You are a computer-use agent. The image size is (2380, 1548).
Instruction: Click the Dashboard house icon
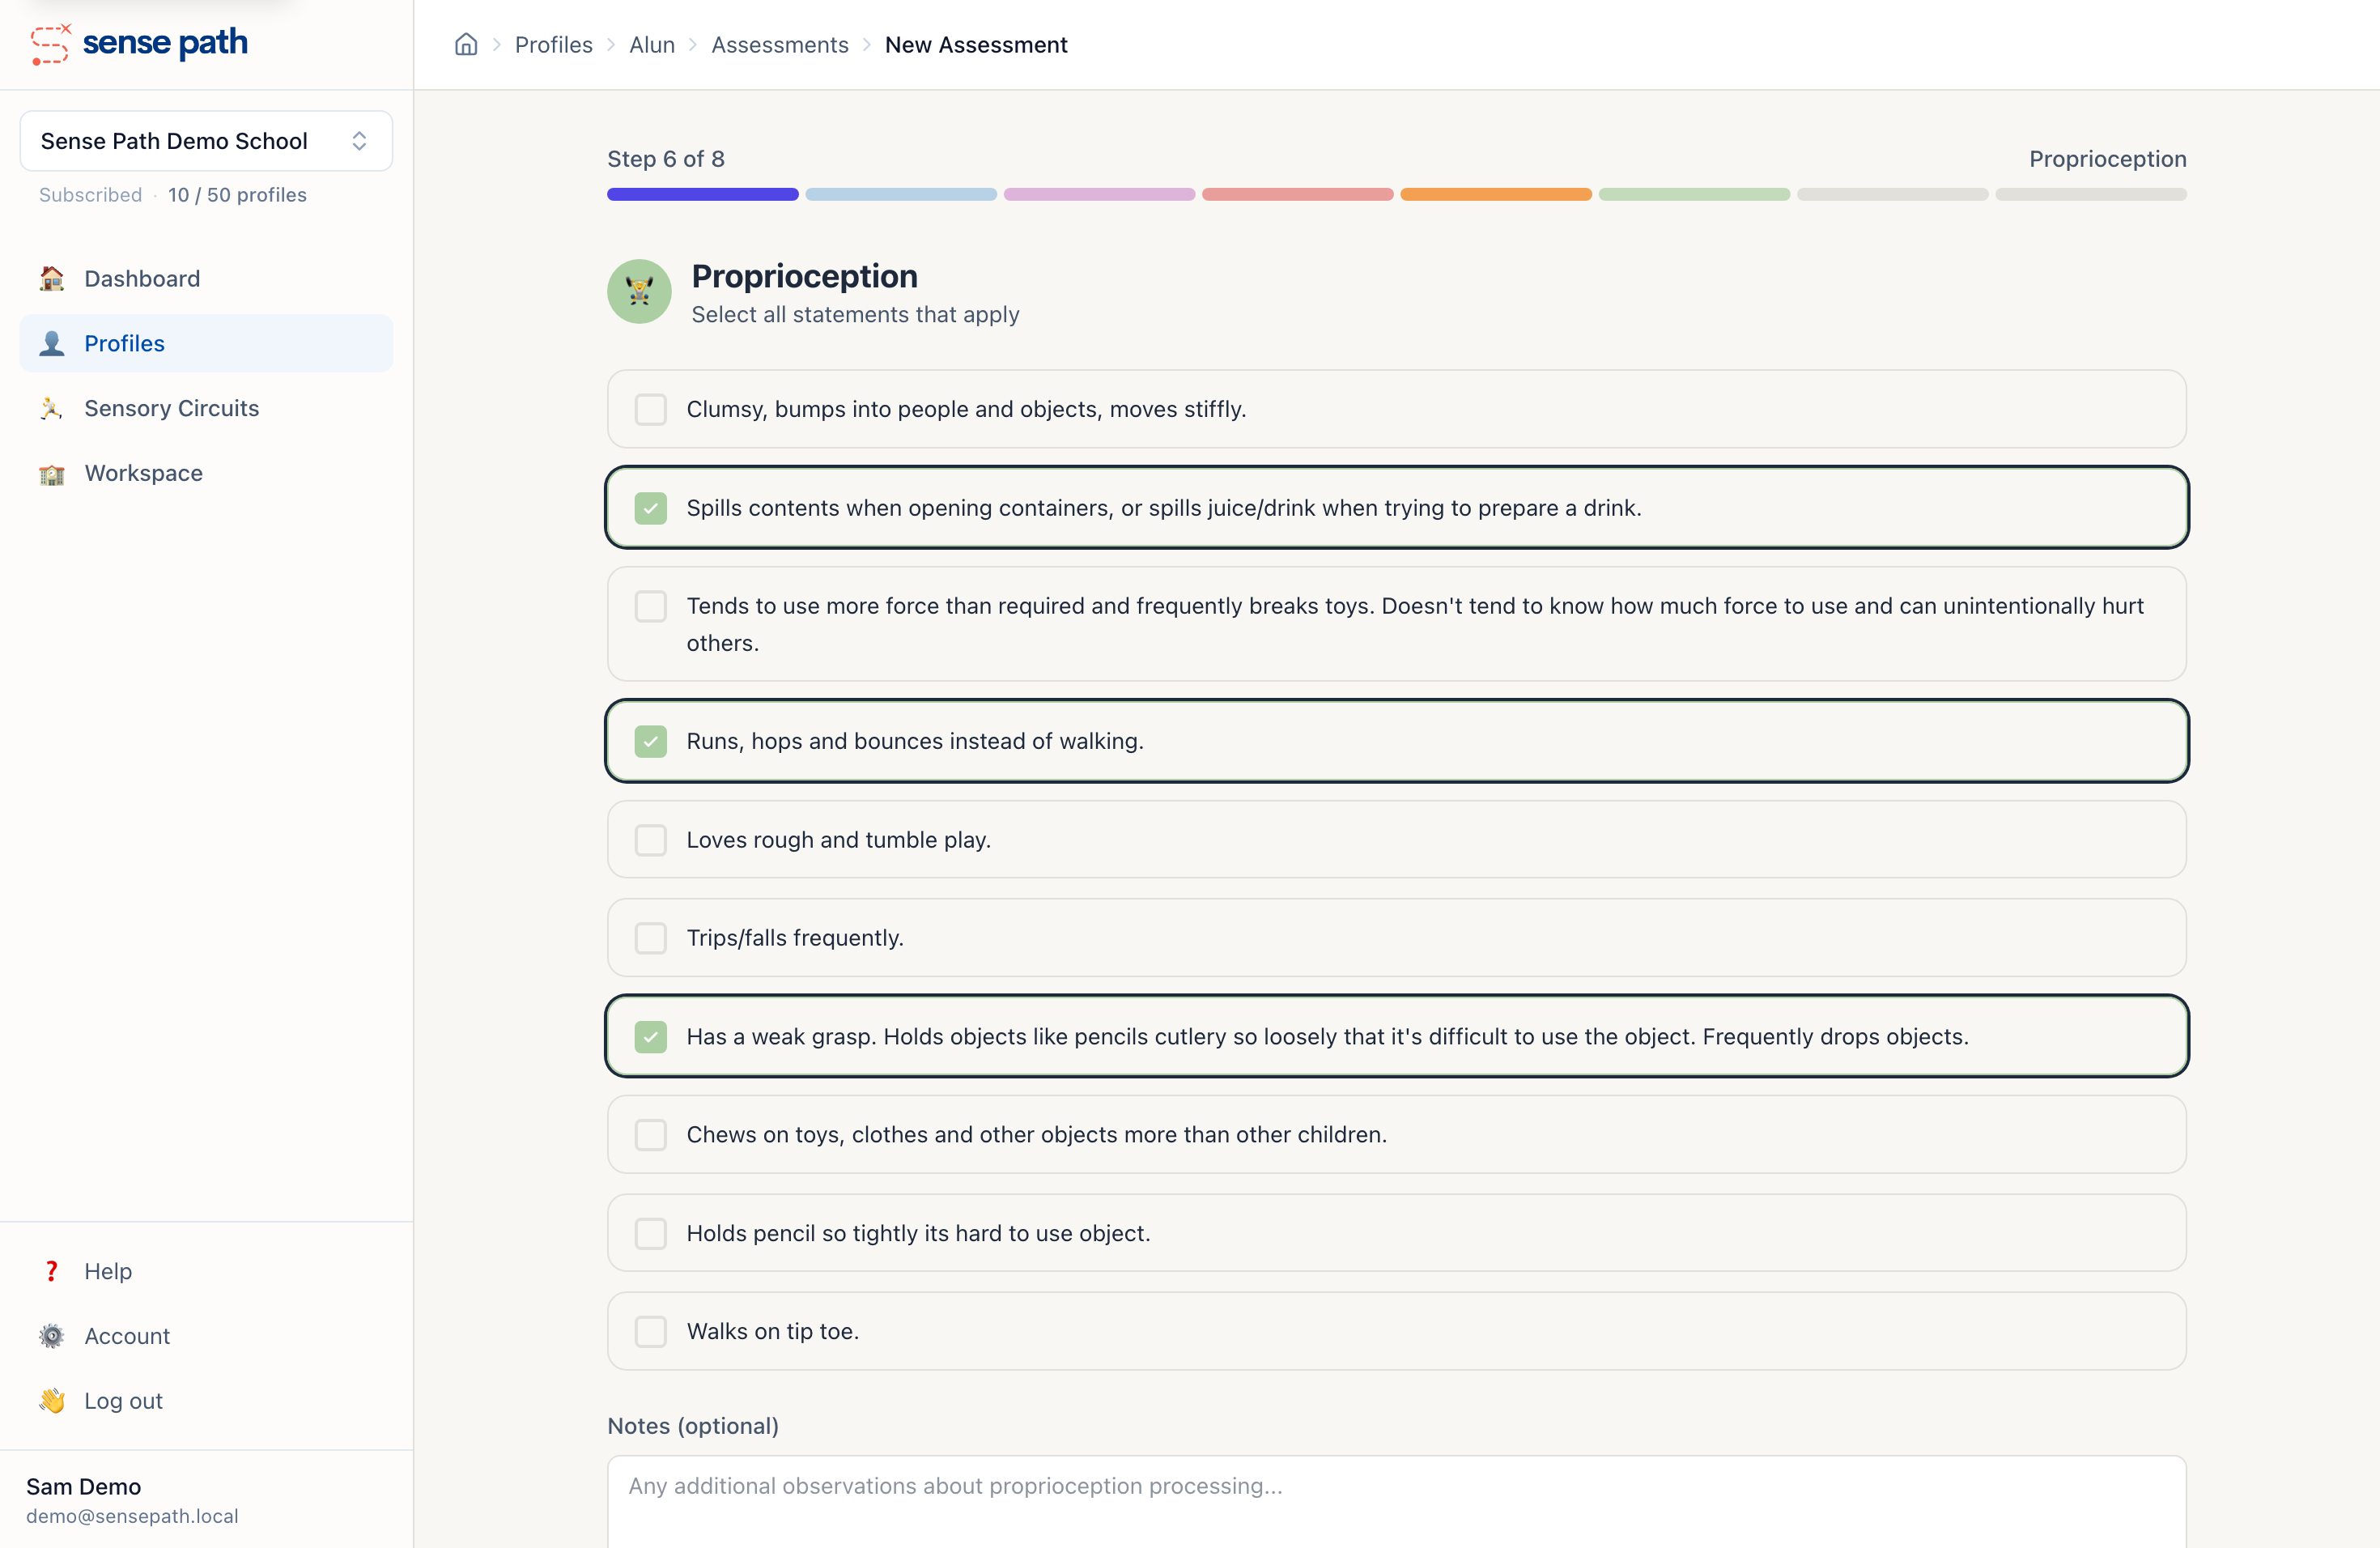pyautogui.click(x=52, y=278)
